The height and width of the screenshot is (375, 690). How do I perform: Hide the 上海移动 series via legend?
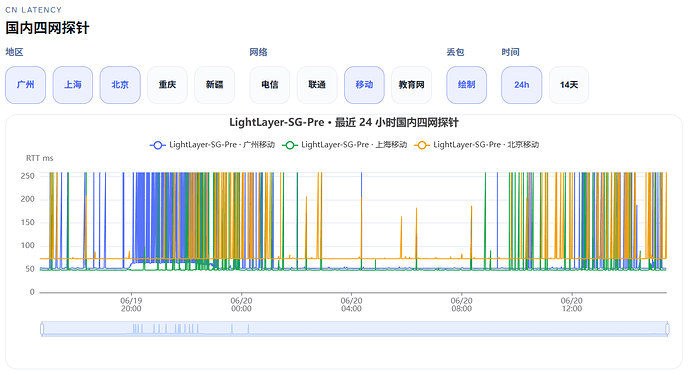[x=344, y=145]
